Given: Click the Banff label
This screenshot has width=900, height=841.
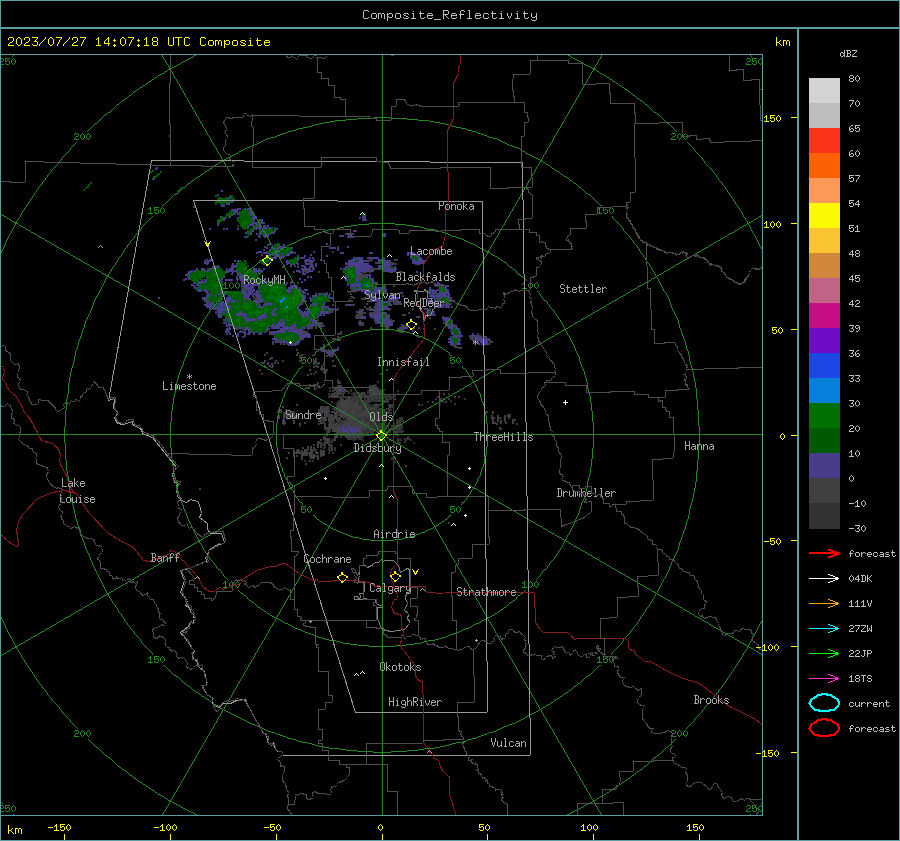Looking at the screenshot, I should point(165,557).
